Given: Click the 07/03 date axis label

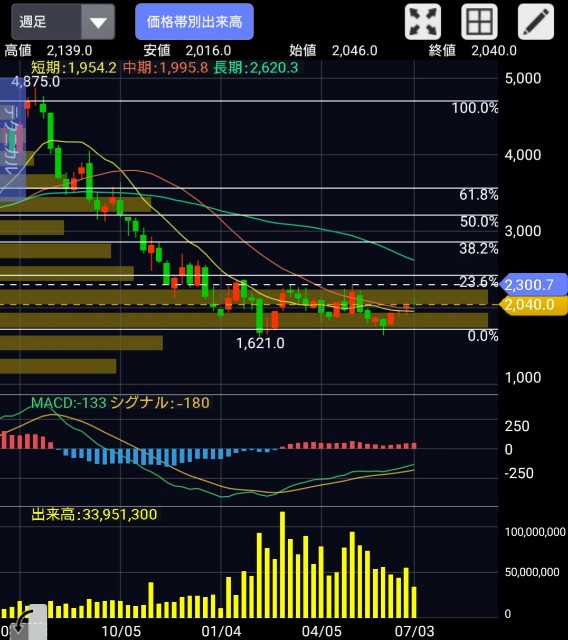Looking at the screenshot, I should [x=414, y=631].
